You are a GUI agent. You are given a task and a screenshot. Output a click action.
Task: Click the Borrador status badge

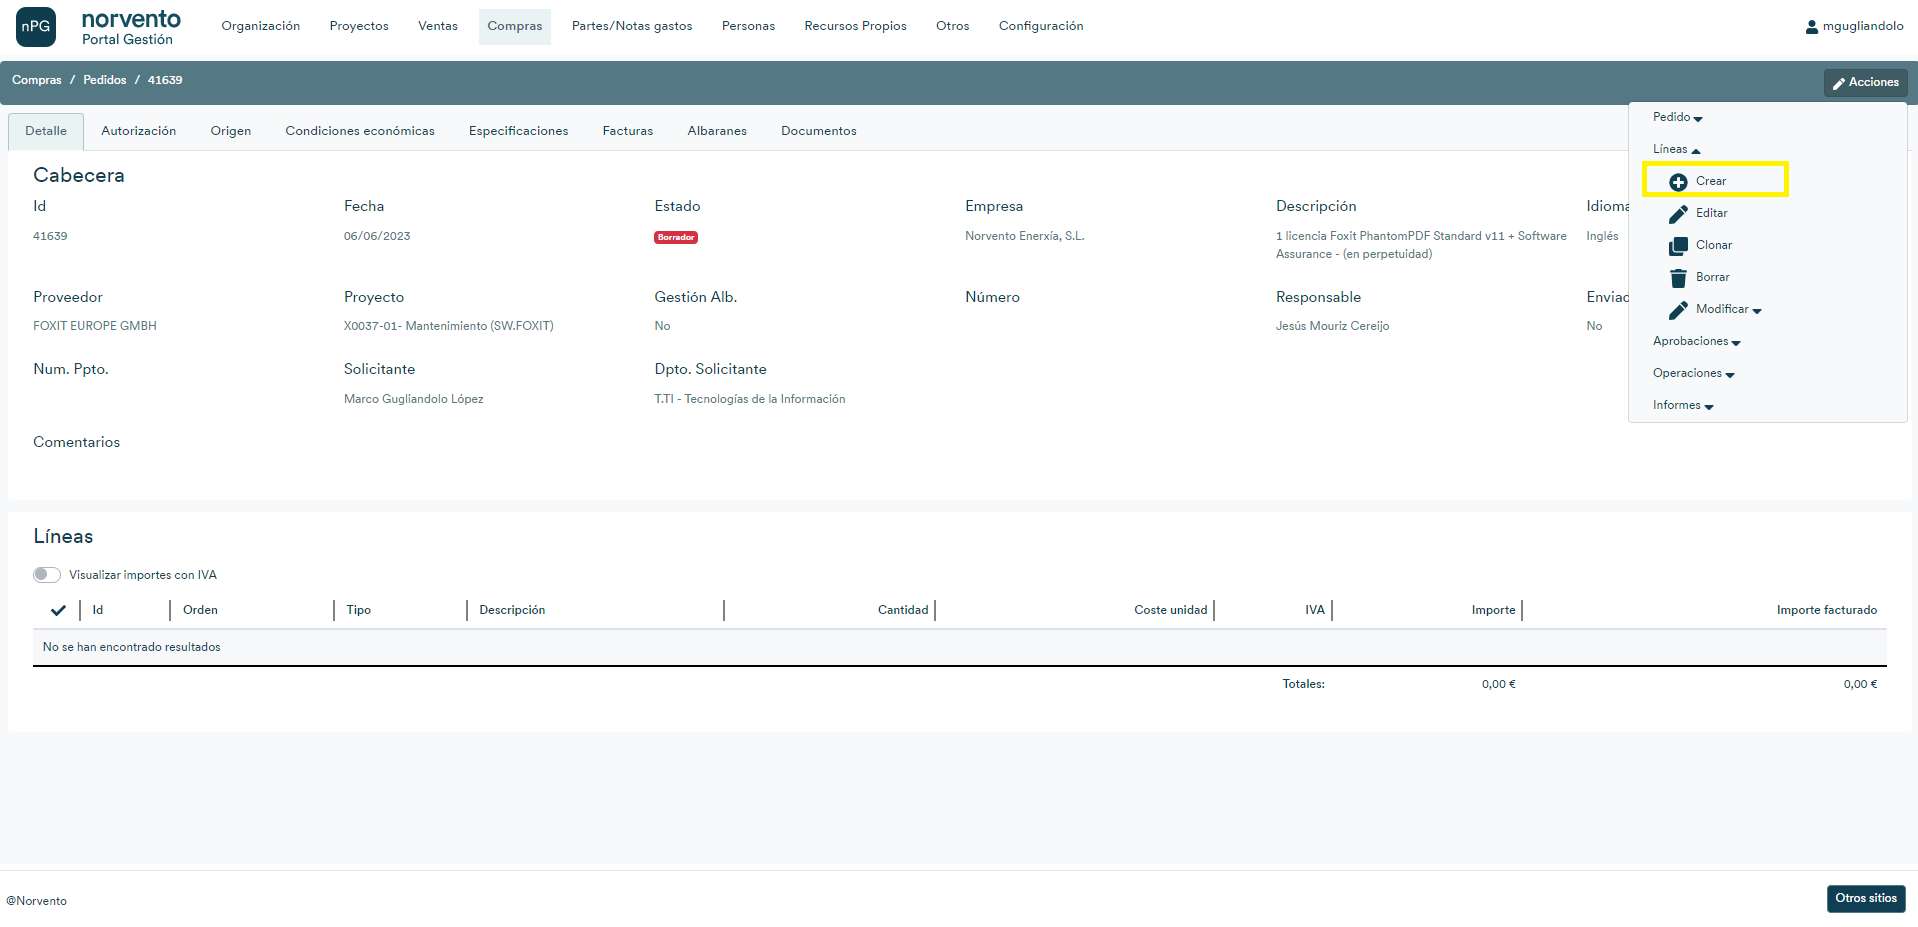pos(676,238)
